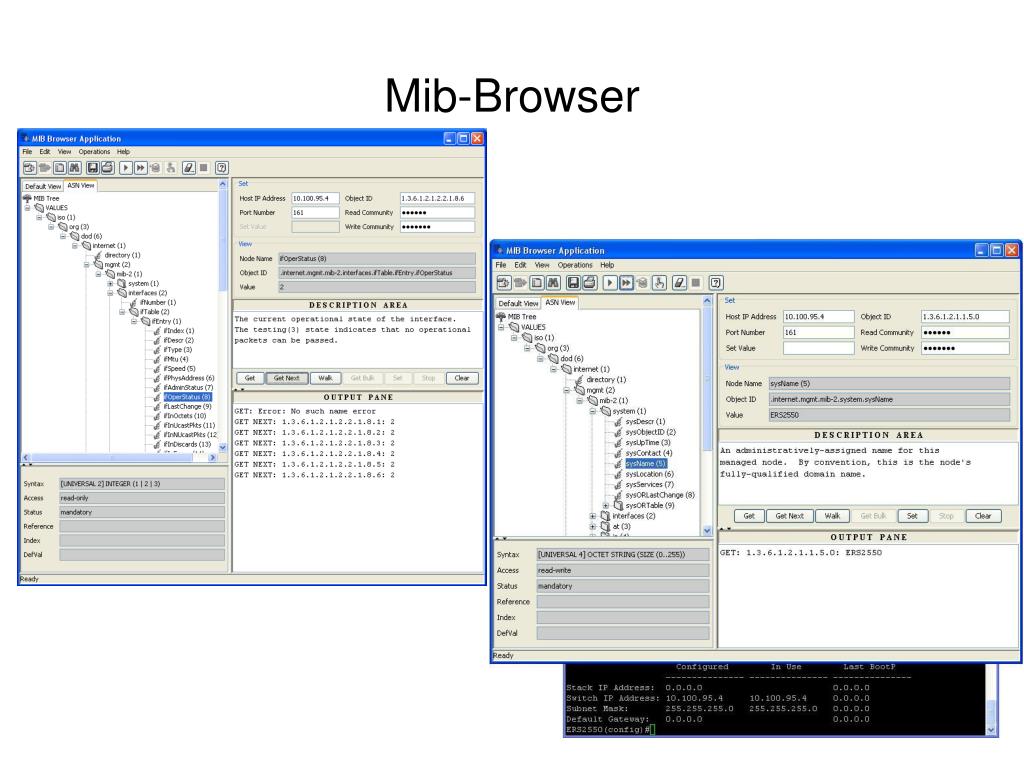This screenshot has width=1024, height=768.
Task: Select ifInOctets (10) in the MIB tree
Action: [185, 416]
